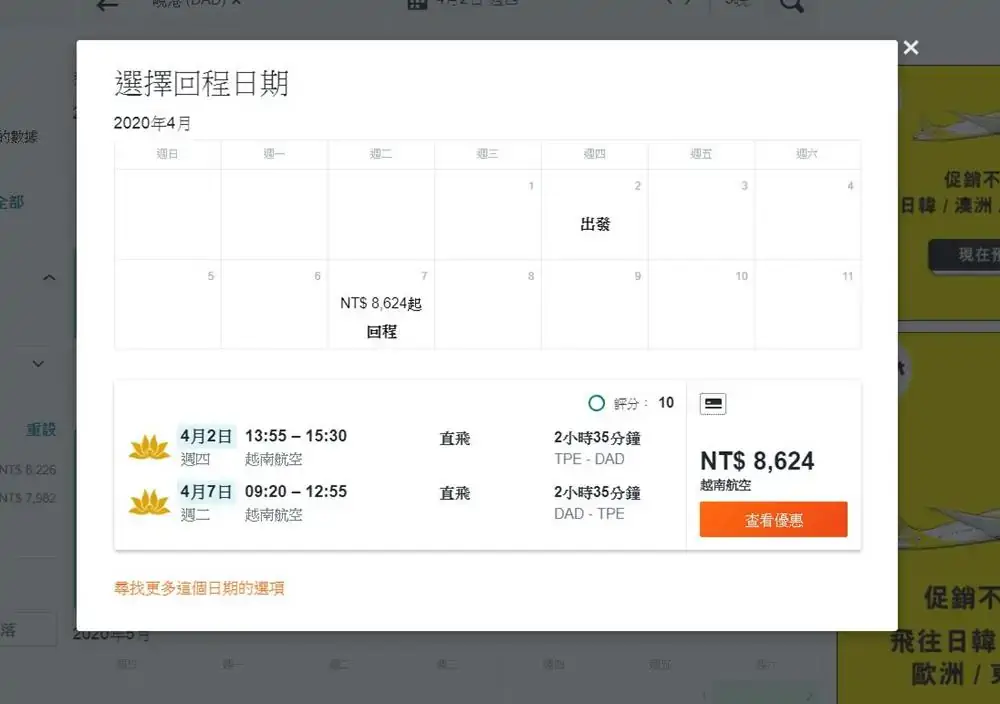Image resolution: width=1000 pixels, height=704 pixels.
Task: Expand sidebar section with down chevron
Action: [39, 364]
